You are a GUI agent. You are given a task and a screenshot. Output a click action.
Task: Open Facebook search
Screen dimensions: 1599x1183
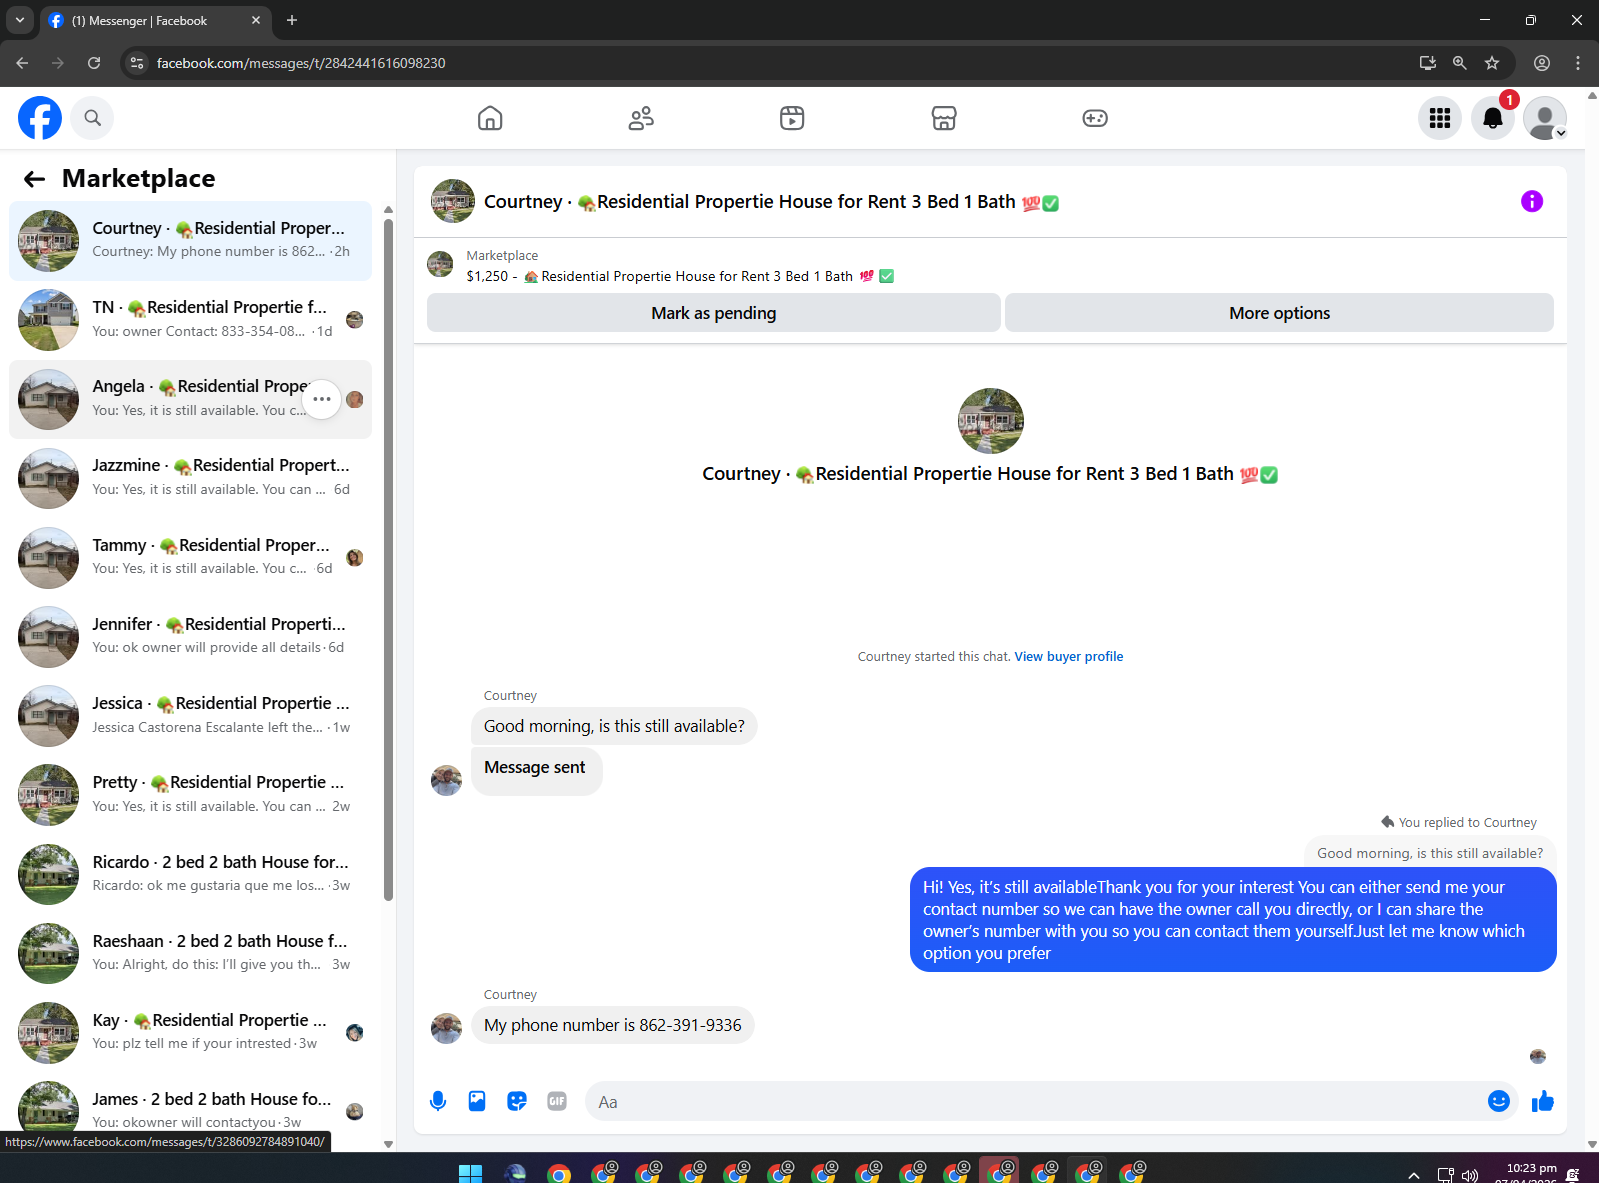point(92,118)
